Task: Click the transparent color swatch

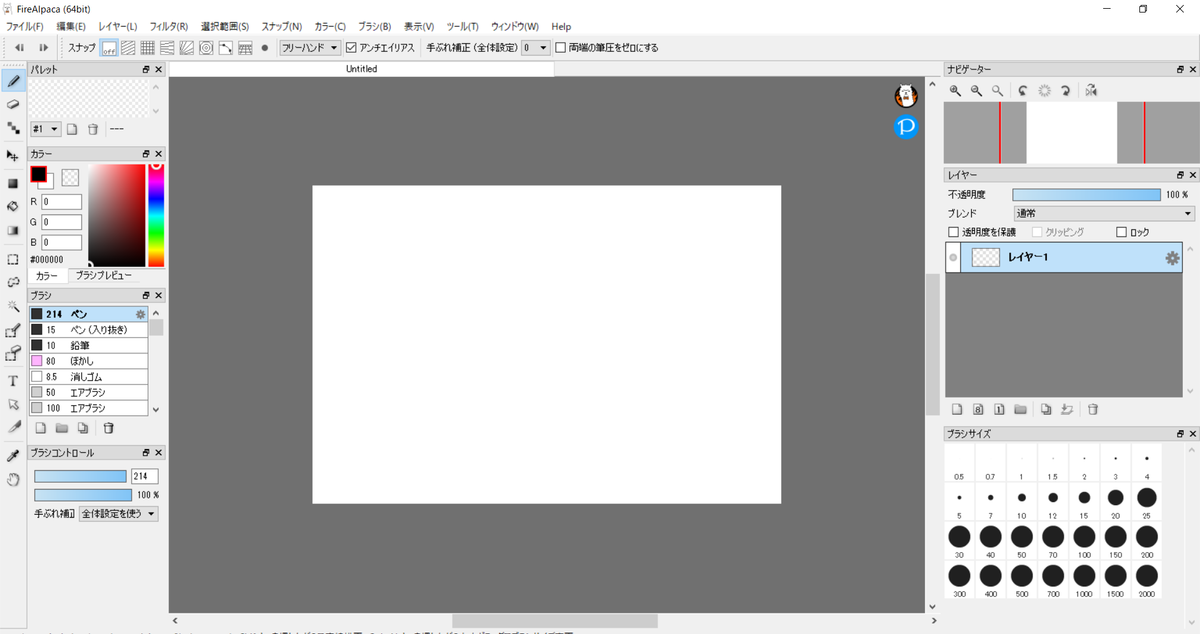Action: (70, 177)
